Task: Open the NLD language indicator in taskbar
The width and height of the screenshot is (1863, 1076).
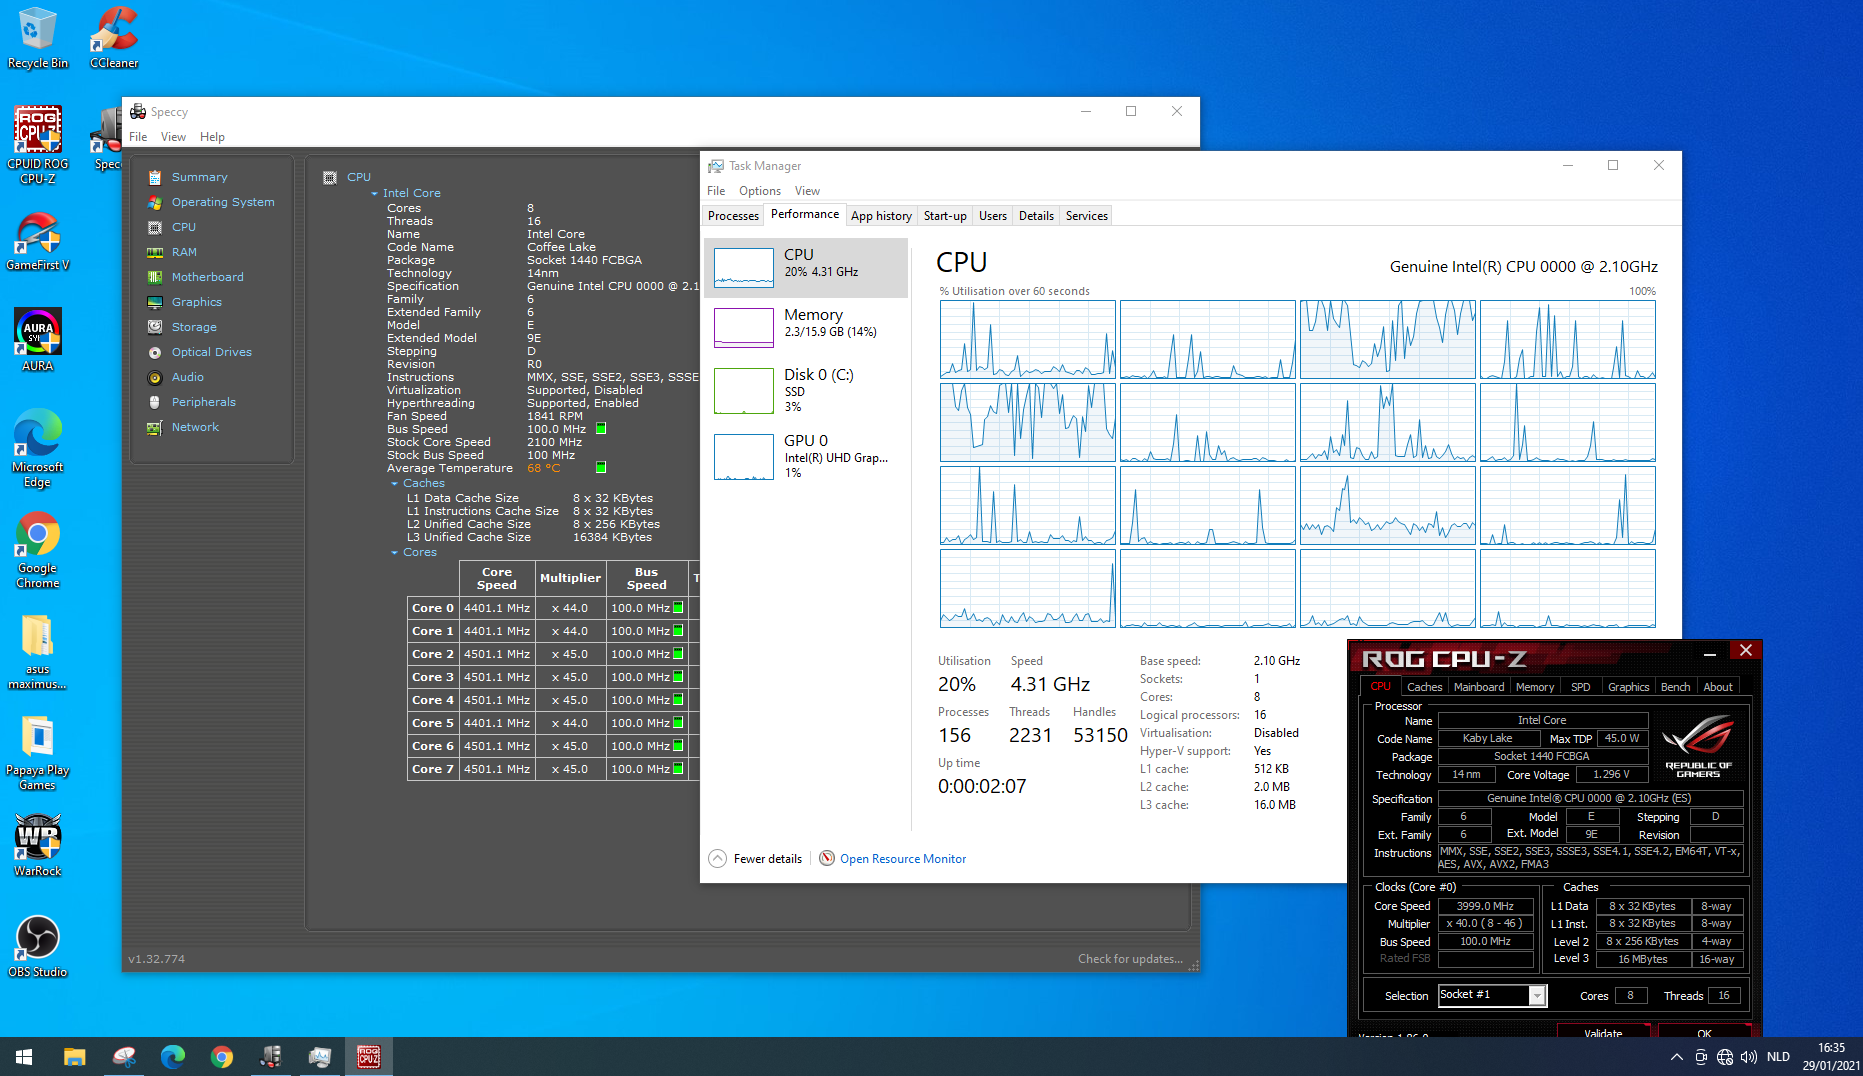Action: click(x=1778, y=1056)
